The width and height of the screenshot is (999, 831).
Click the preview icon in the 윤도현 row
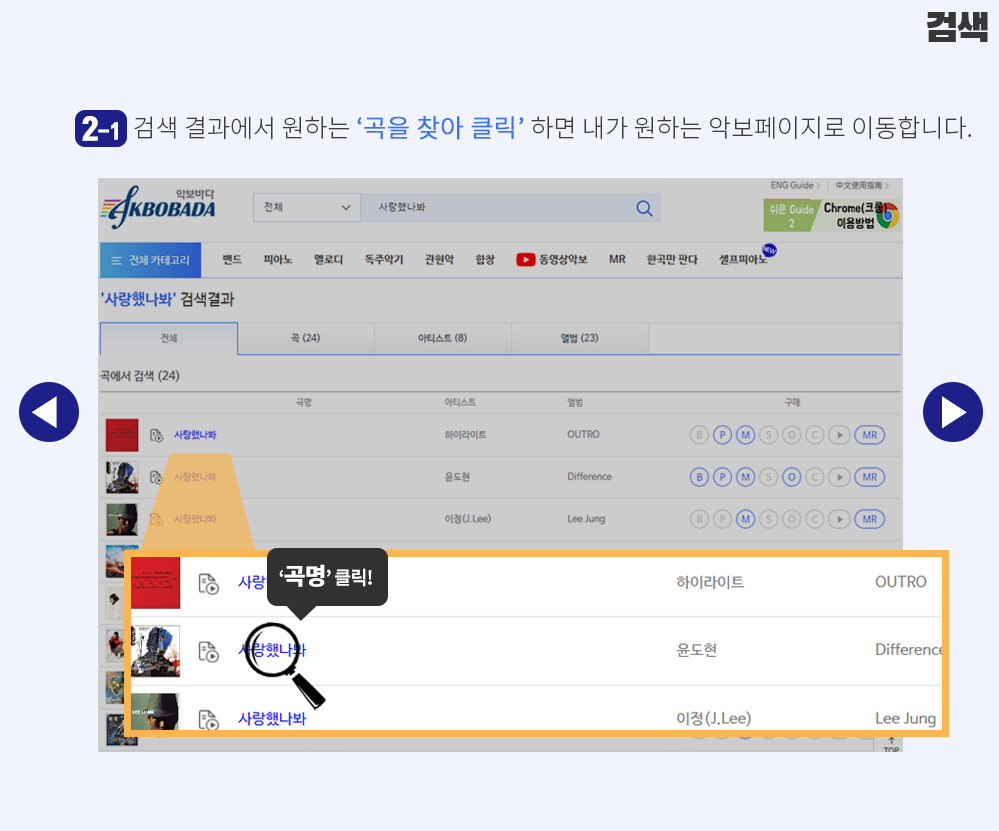click(156, 477)
